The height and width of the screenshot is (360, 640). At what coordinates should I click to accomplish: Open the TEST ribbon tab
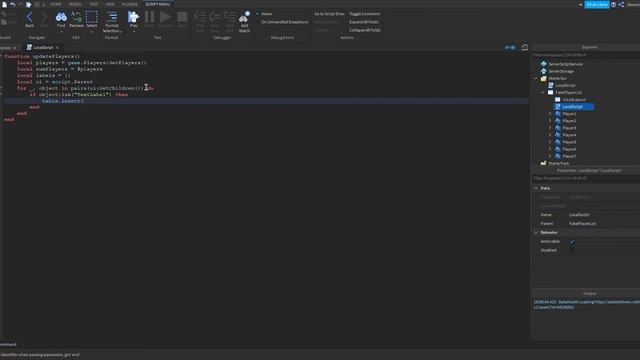pos(93,4)
